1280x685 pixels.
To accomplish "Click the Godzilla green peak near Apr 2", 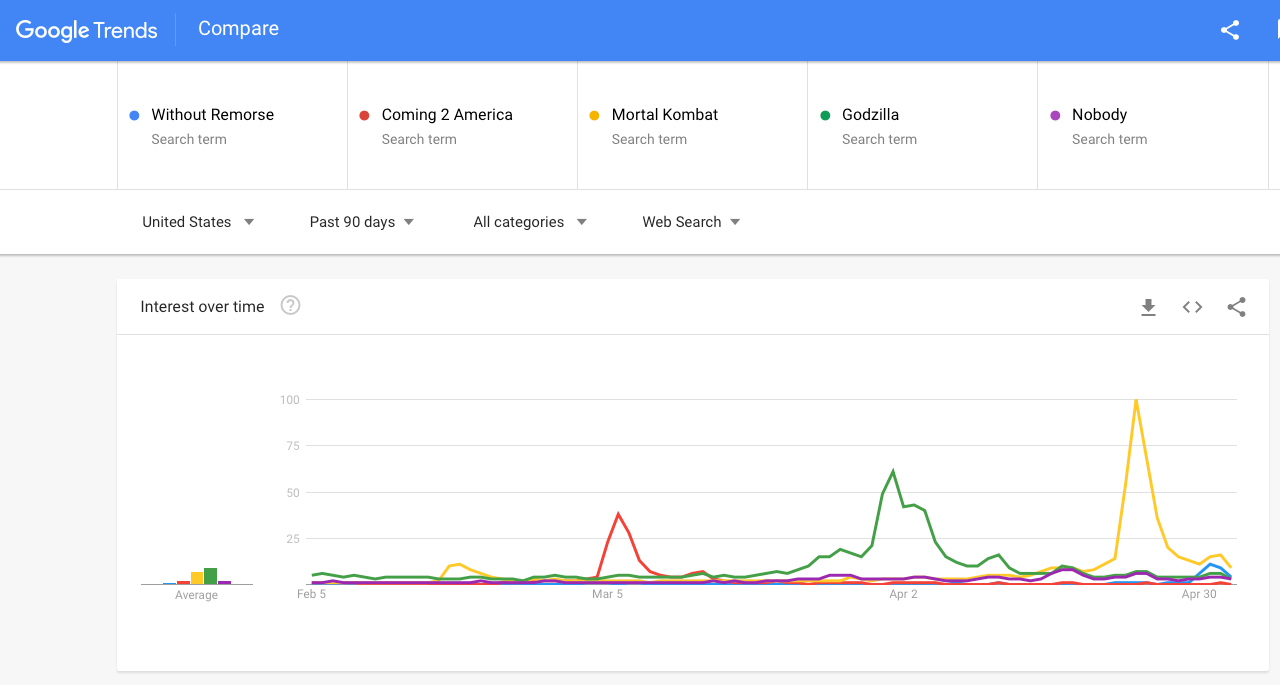I will (893, 471).
